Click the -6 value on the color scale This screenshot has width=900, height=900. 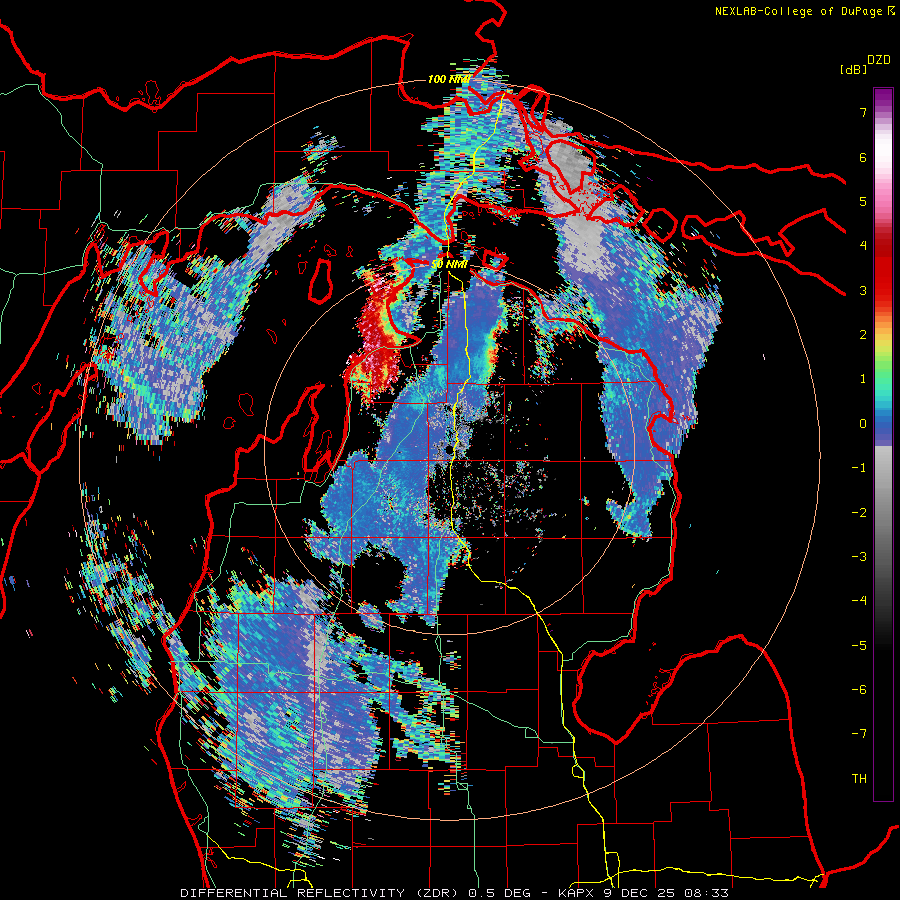859,690
